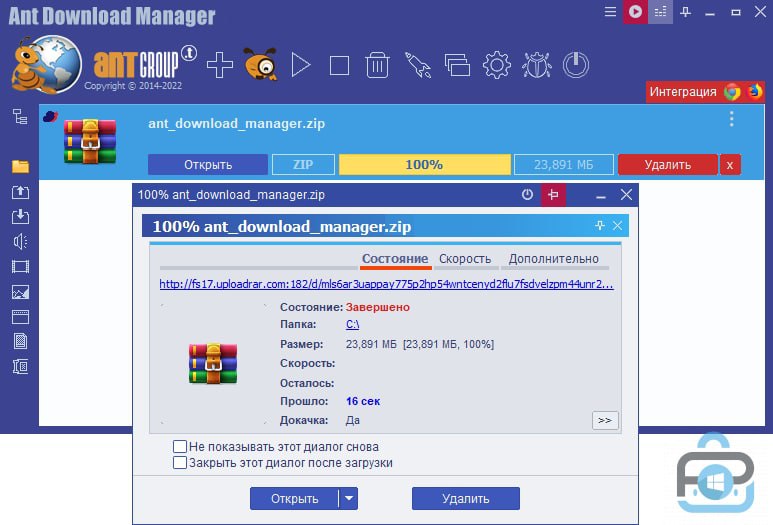Pin main window with title bar pin icon
This screenshot has height=525, width=773.
pos(685,11)
